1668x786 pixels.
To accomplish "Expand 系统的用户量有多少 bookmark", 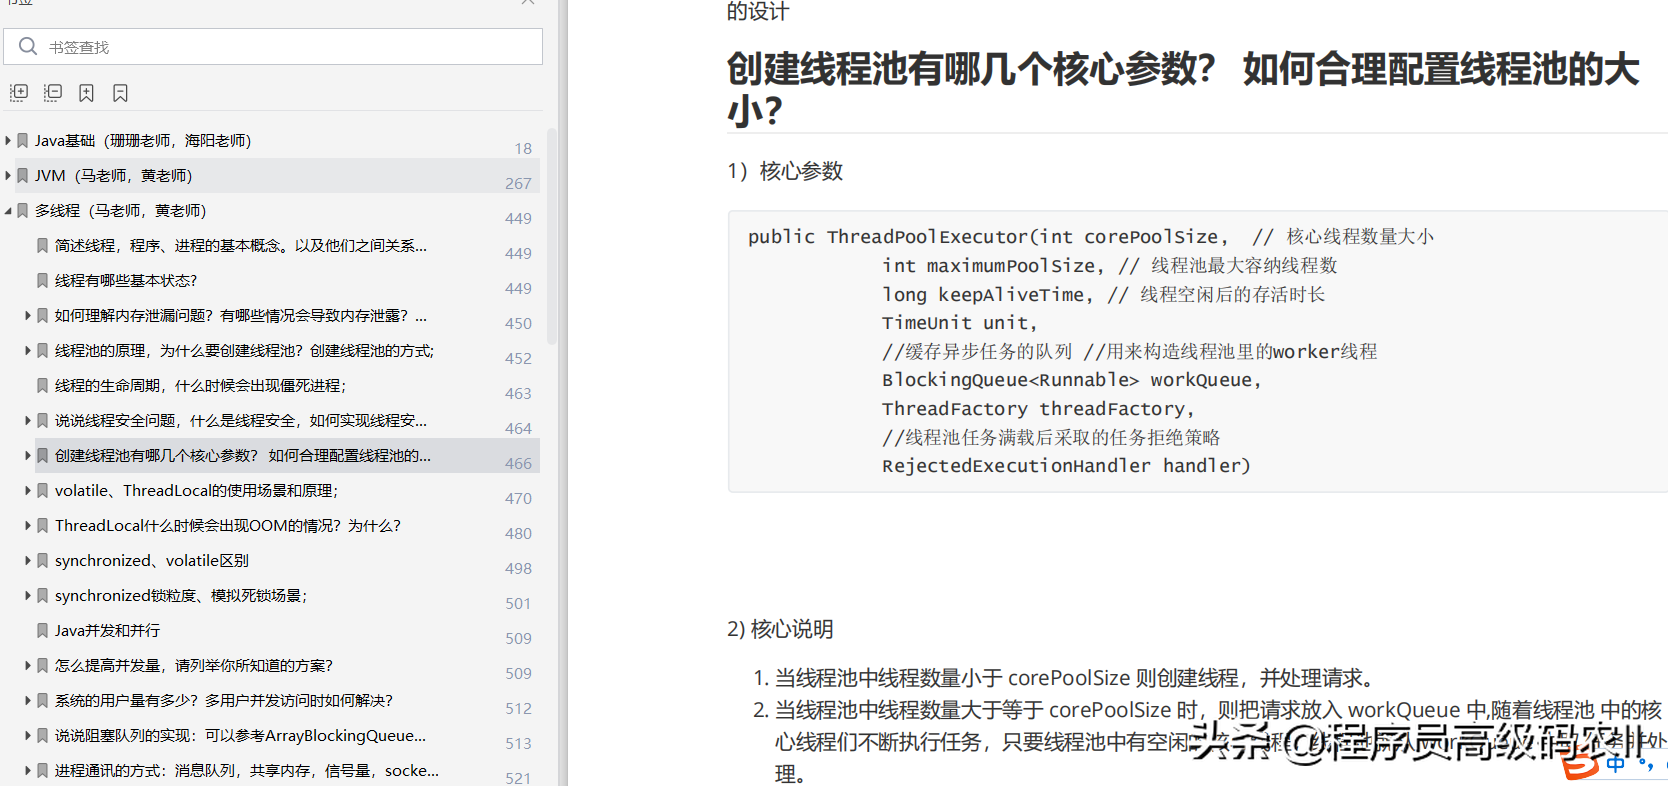I will pyautogui.click(x=28, y=701).
